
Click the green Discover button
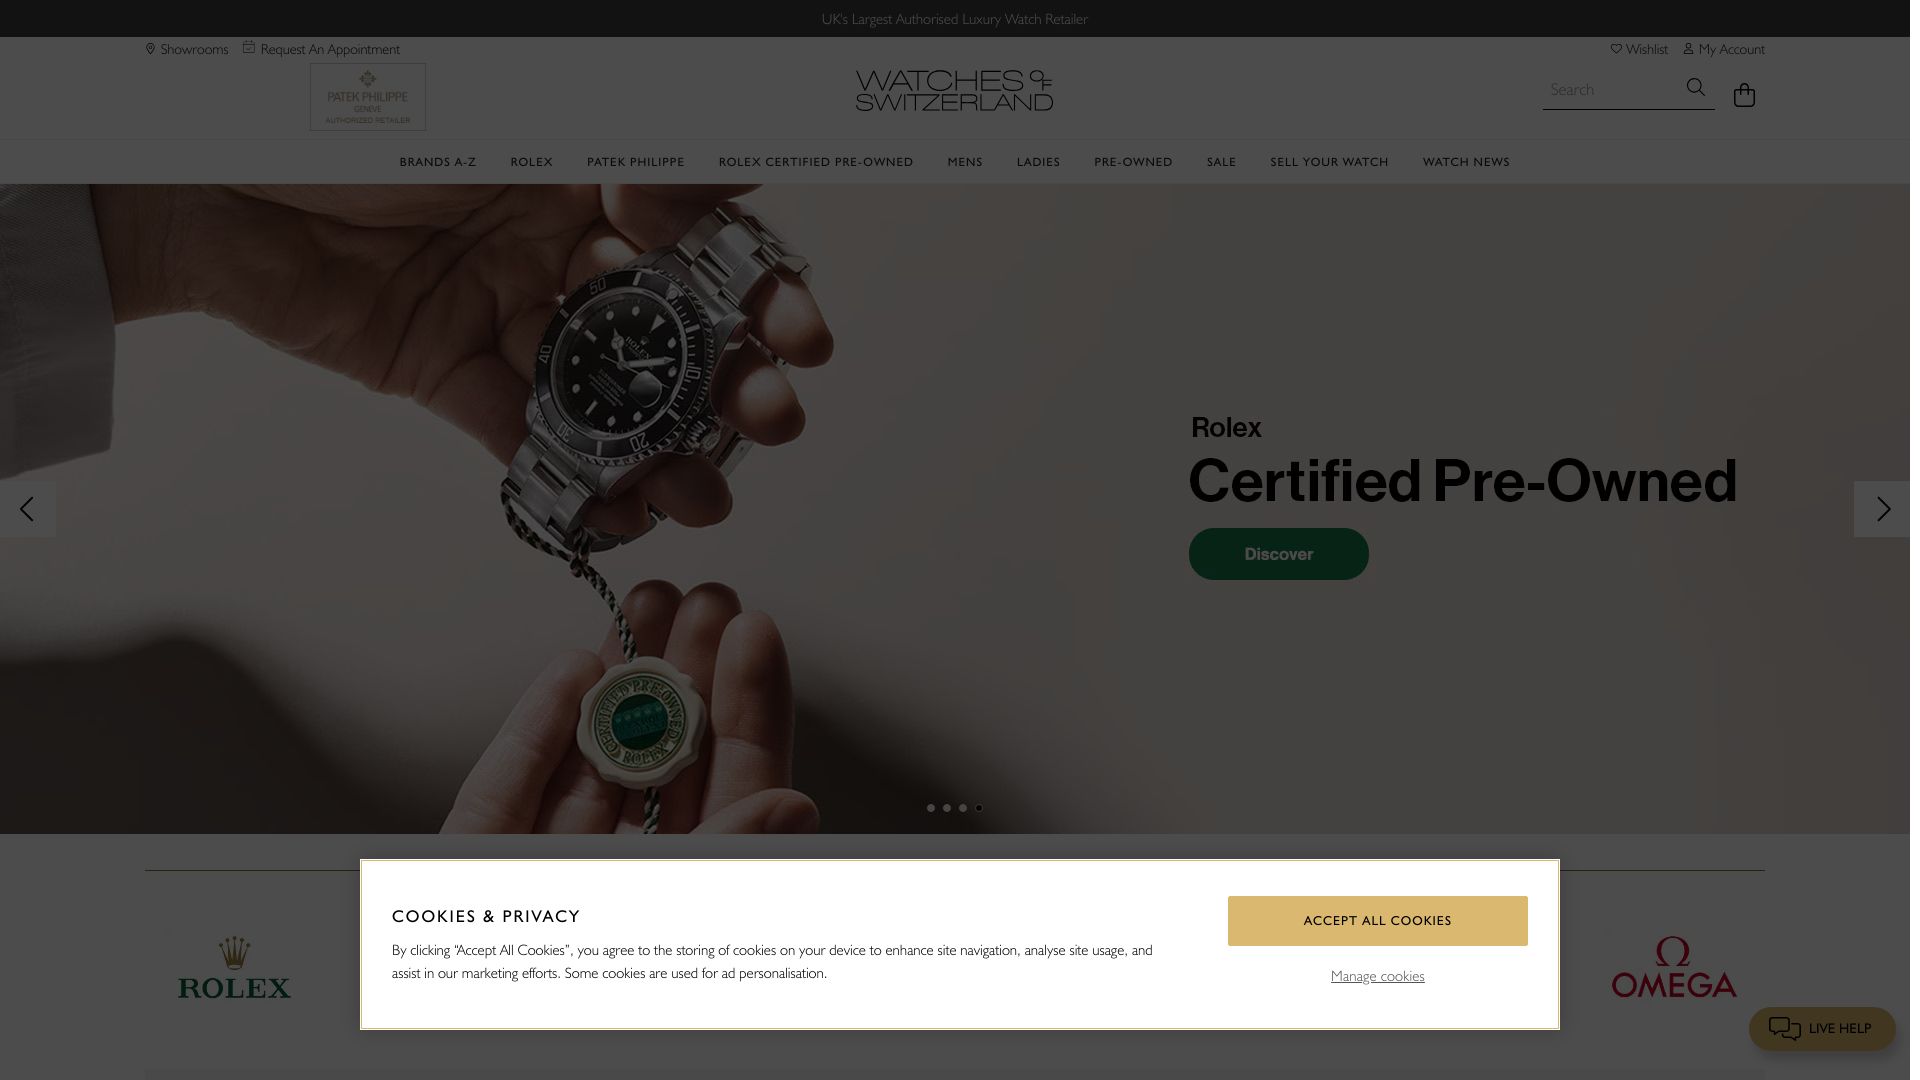click(1278, 554)
